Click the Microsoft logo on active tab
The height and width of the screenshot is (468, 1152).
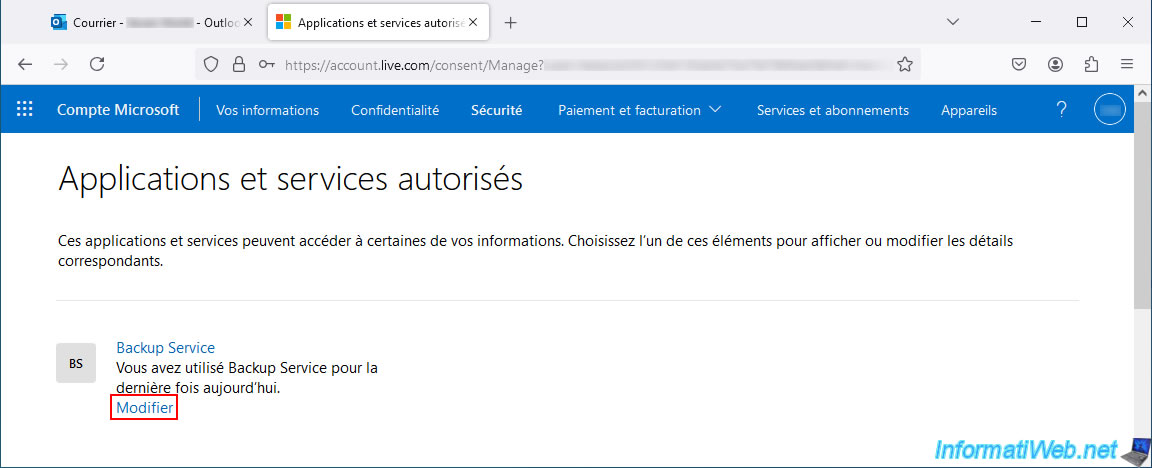(x=283, y=23)
